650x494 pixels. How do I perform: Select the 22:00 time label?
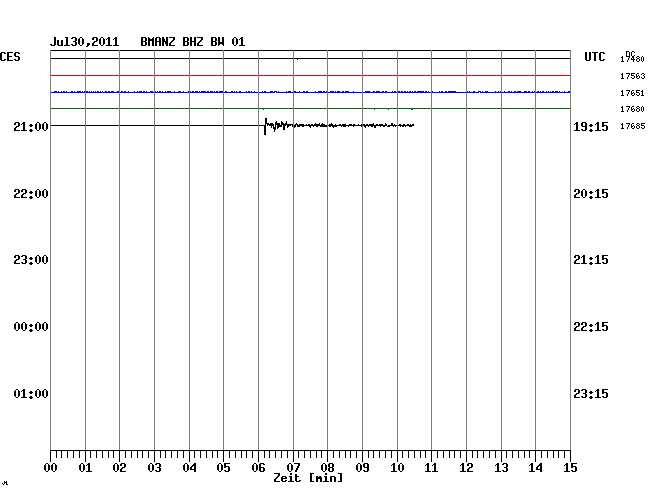(31, 194)
